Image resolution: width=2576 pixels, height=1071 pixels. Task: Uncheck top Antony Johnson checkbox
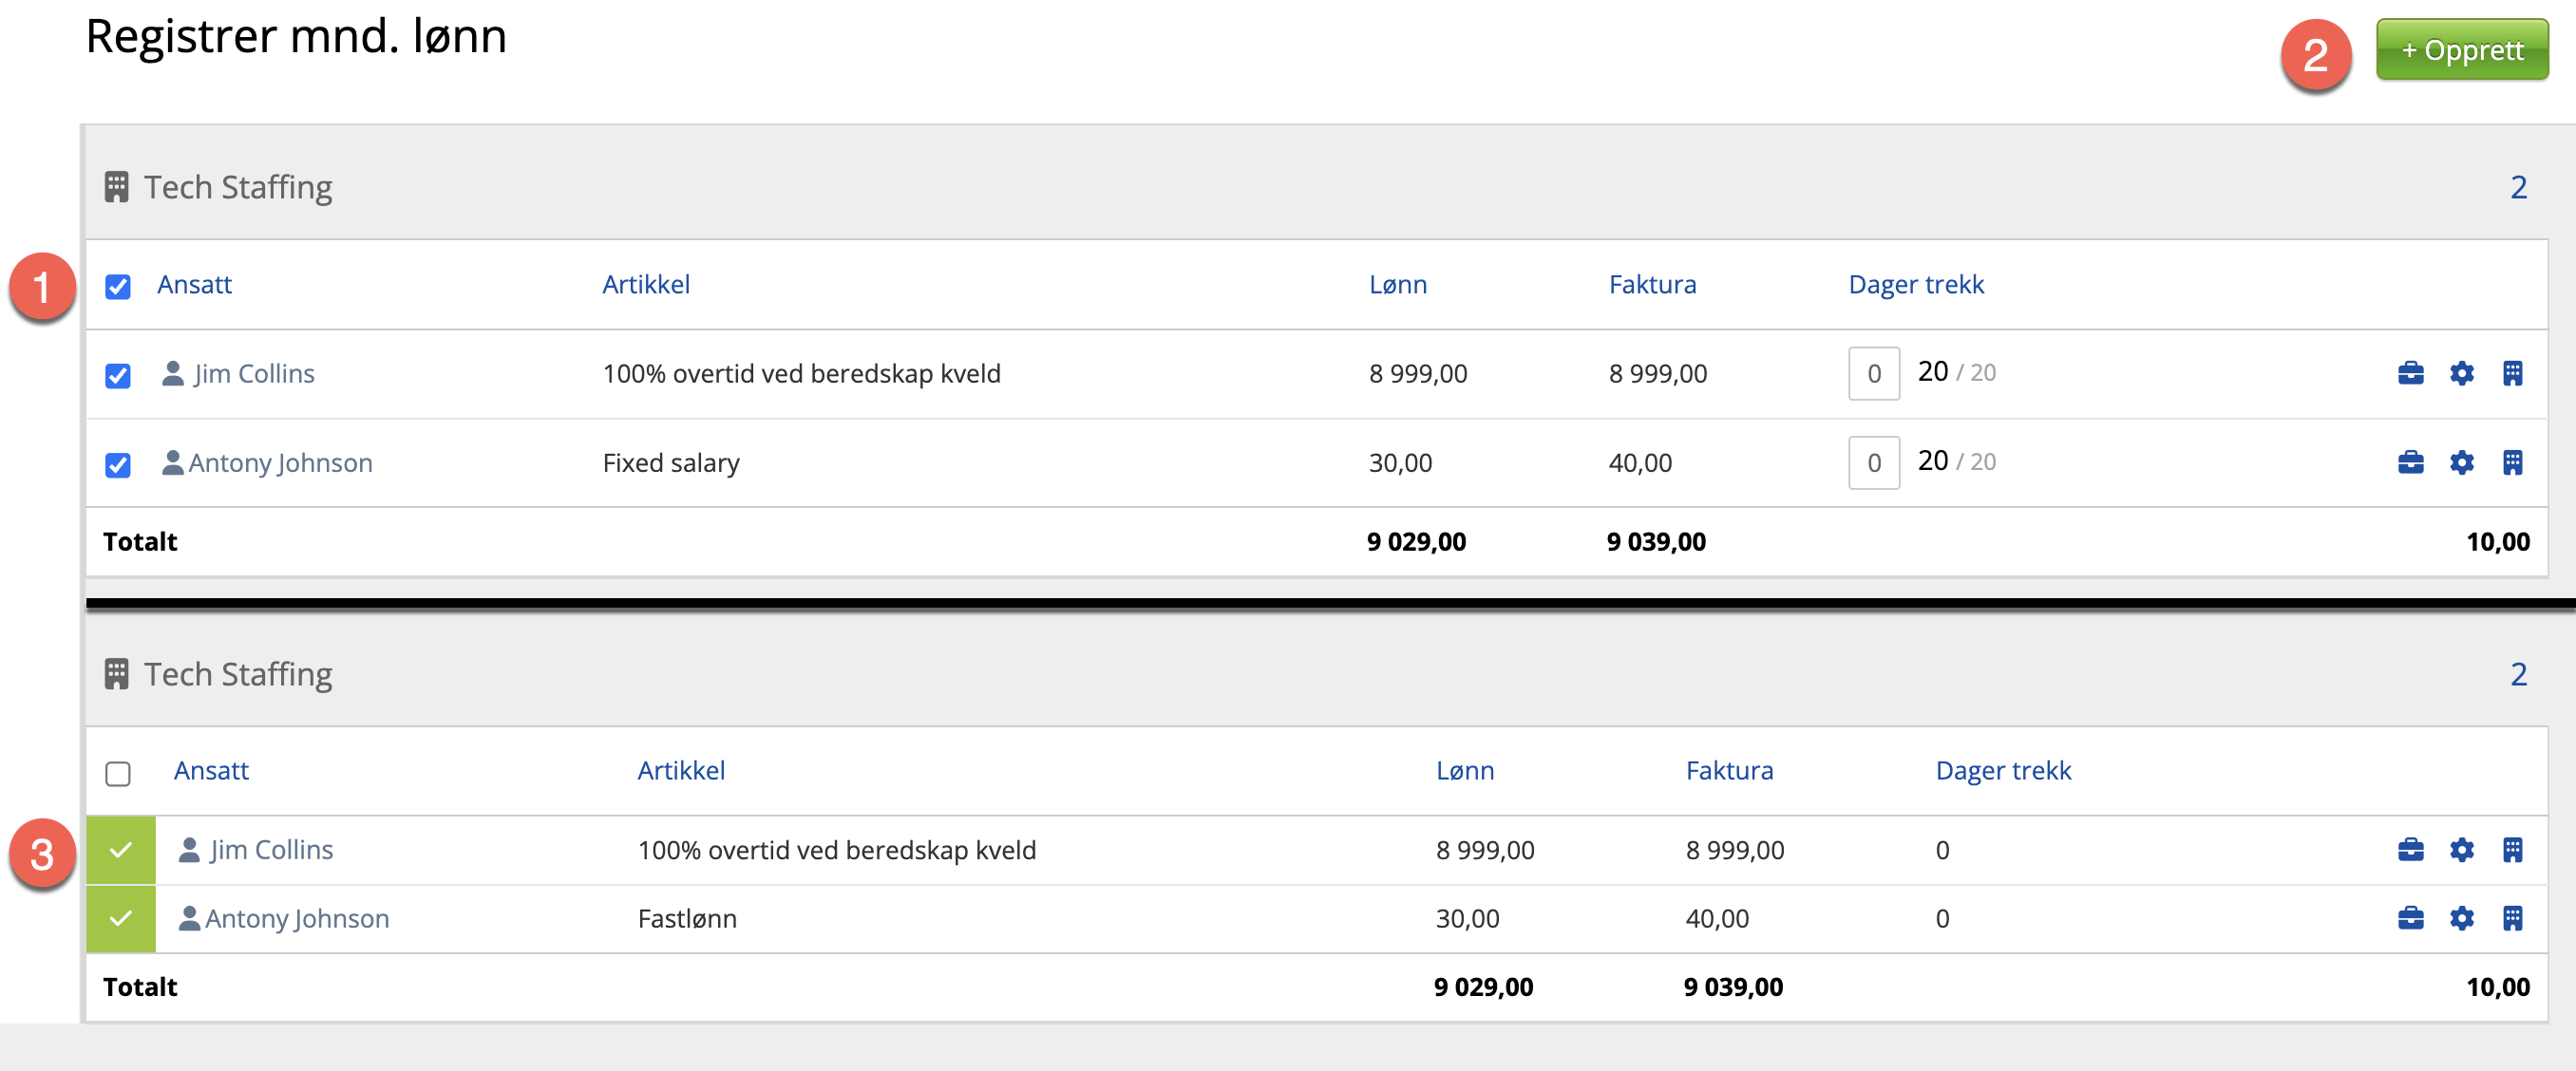[118, 465]
